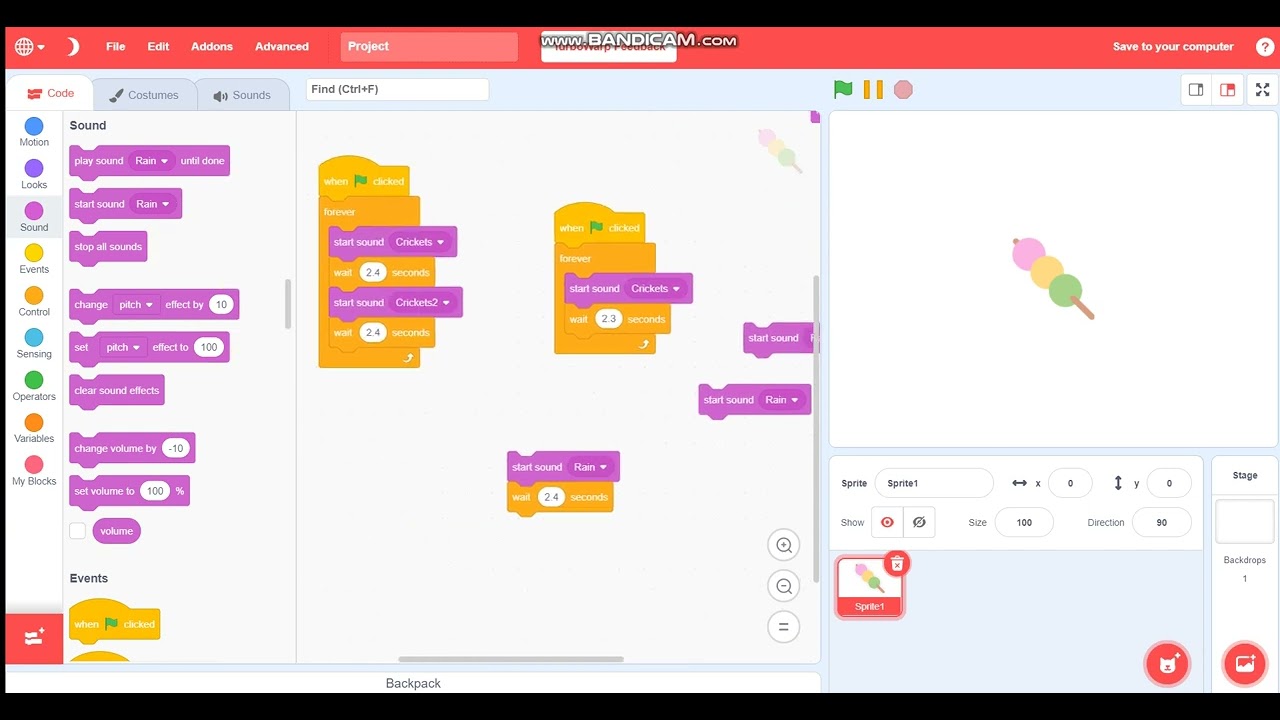1280x720 pixels.
Task: Stop the project with the red stop button
Action: 903,89
